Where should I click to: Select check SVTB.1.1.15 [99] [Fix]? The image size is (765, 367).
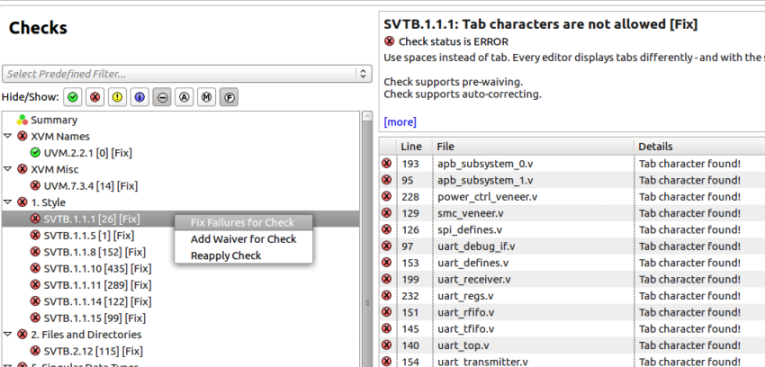click(x=95, y=318)
